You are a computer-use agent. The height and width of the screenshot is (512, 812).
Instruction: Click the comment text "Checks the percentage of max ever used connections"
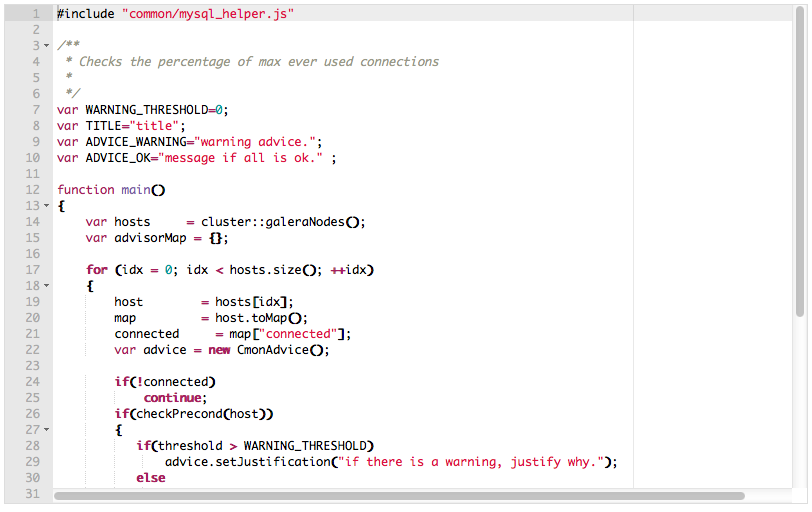258,62
